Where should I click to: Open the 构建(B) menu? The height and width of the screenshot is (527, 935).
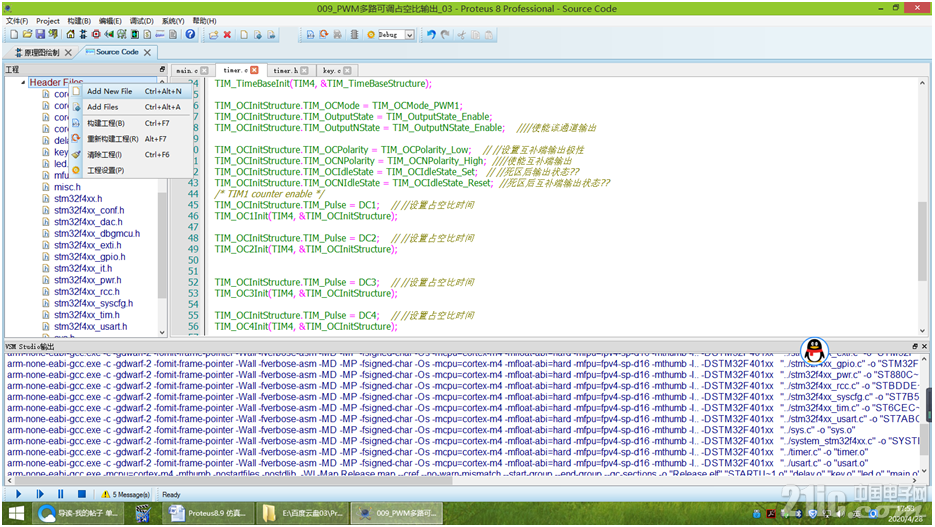pyautogui.click(x=79, y=21)
